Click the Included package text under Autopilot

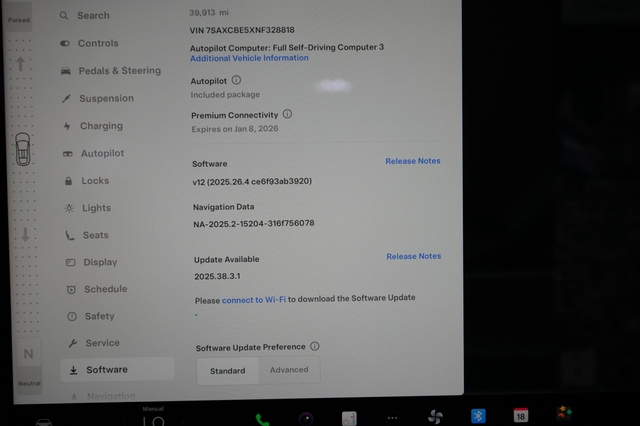pos(225,95)
